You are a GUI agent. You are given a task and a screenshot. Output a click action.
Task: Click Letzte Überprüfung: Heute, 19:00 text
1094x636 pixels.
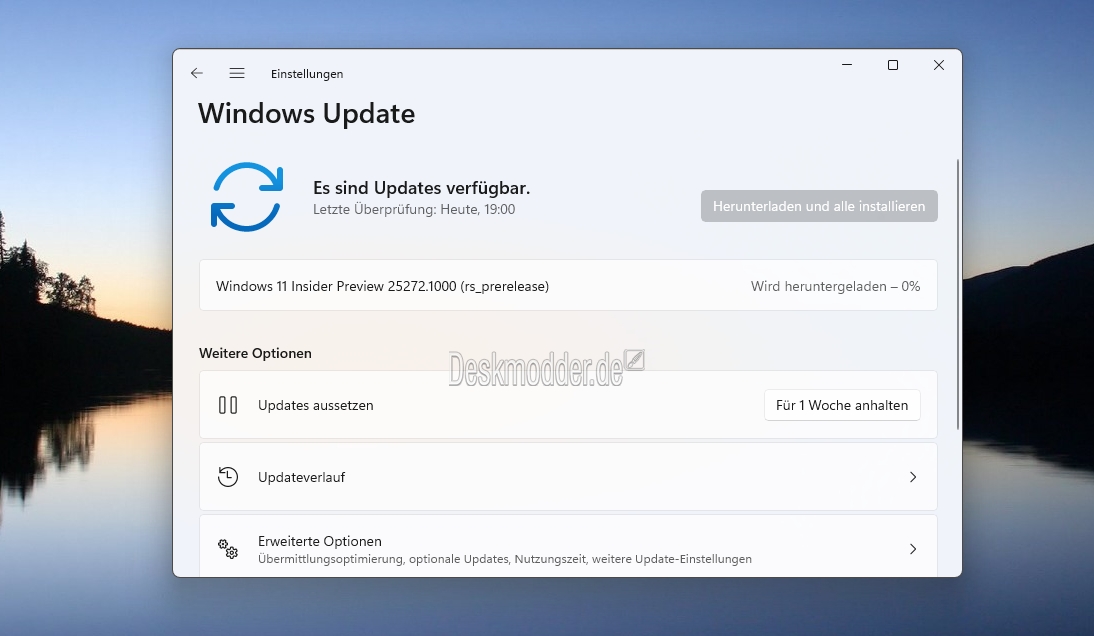coord(414,209)
